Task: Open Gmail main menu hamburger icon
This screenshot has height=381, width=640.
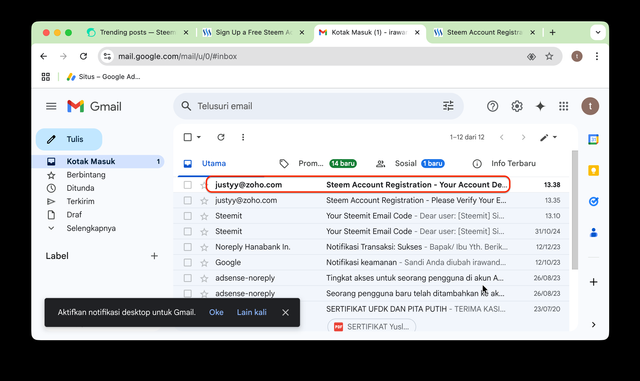Action: 51,107
